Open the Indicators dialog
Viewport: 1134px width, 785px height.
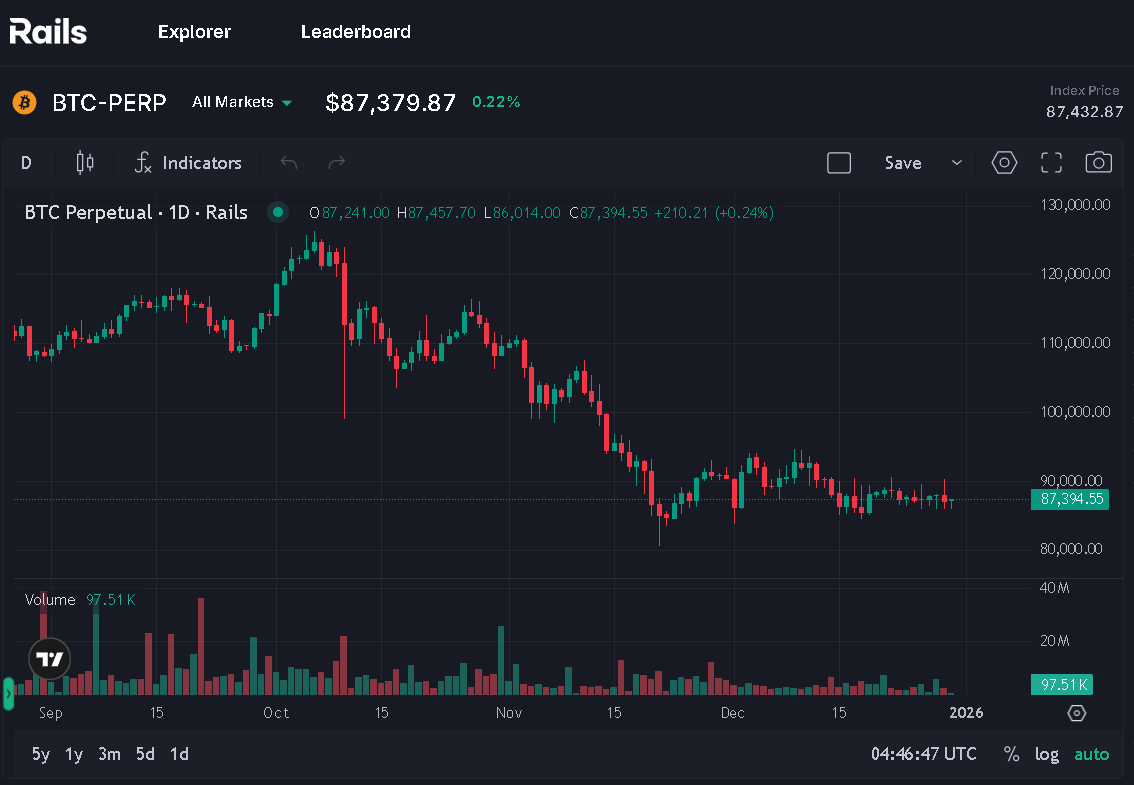coord(188,163)
